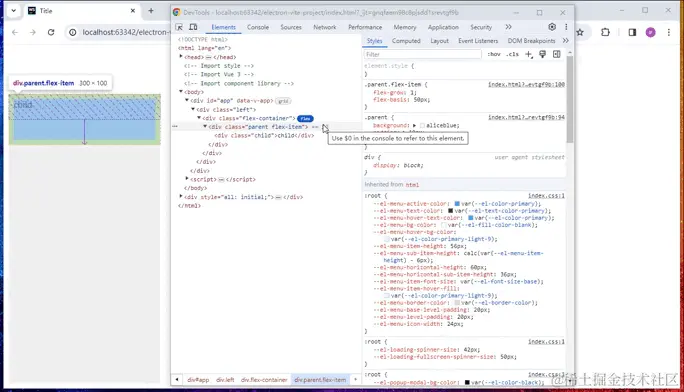Open the Application panel tab

(443, 27)
